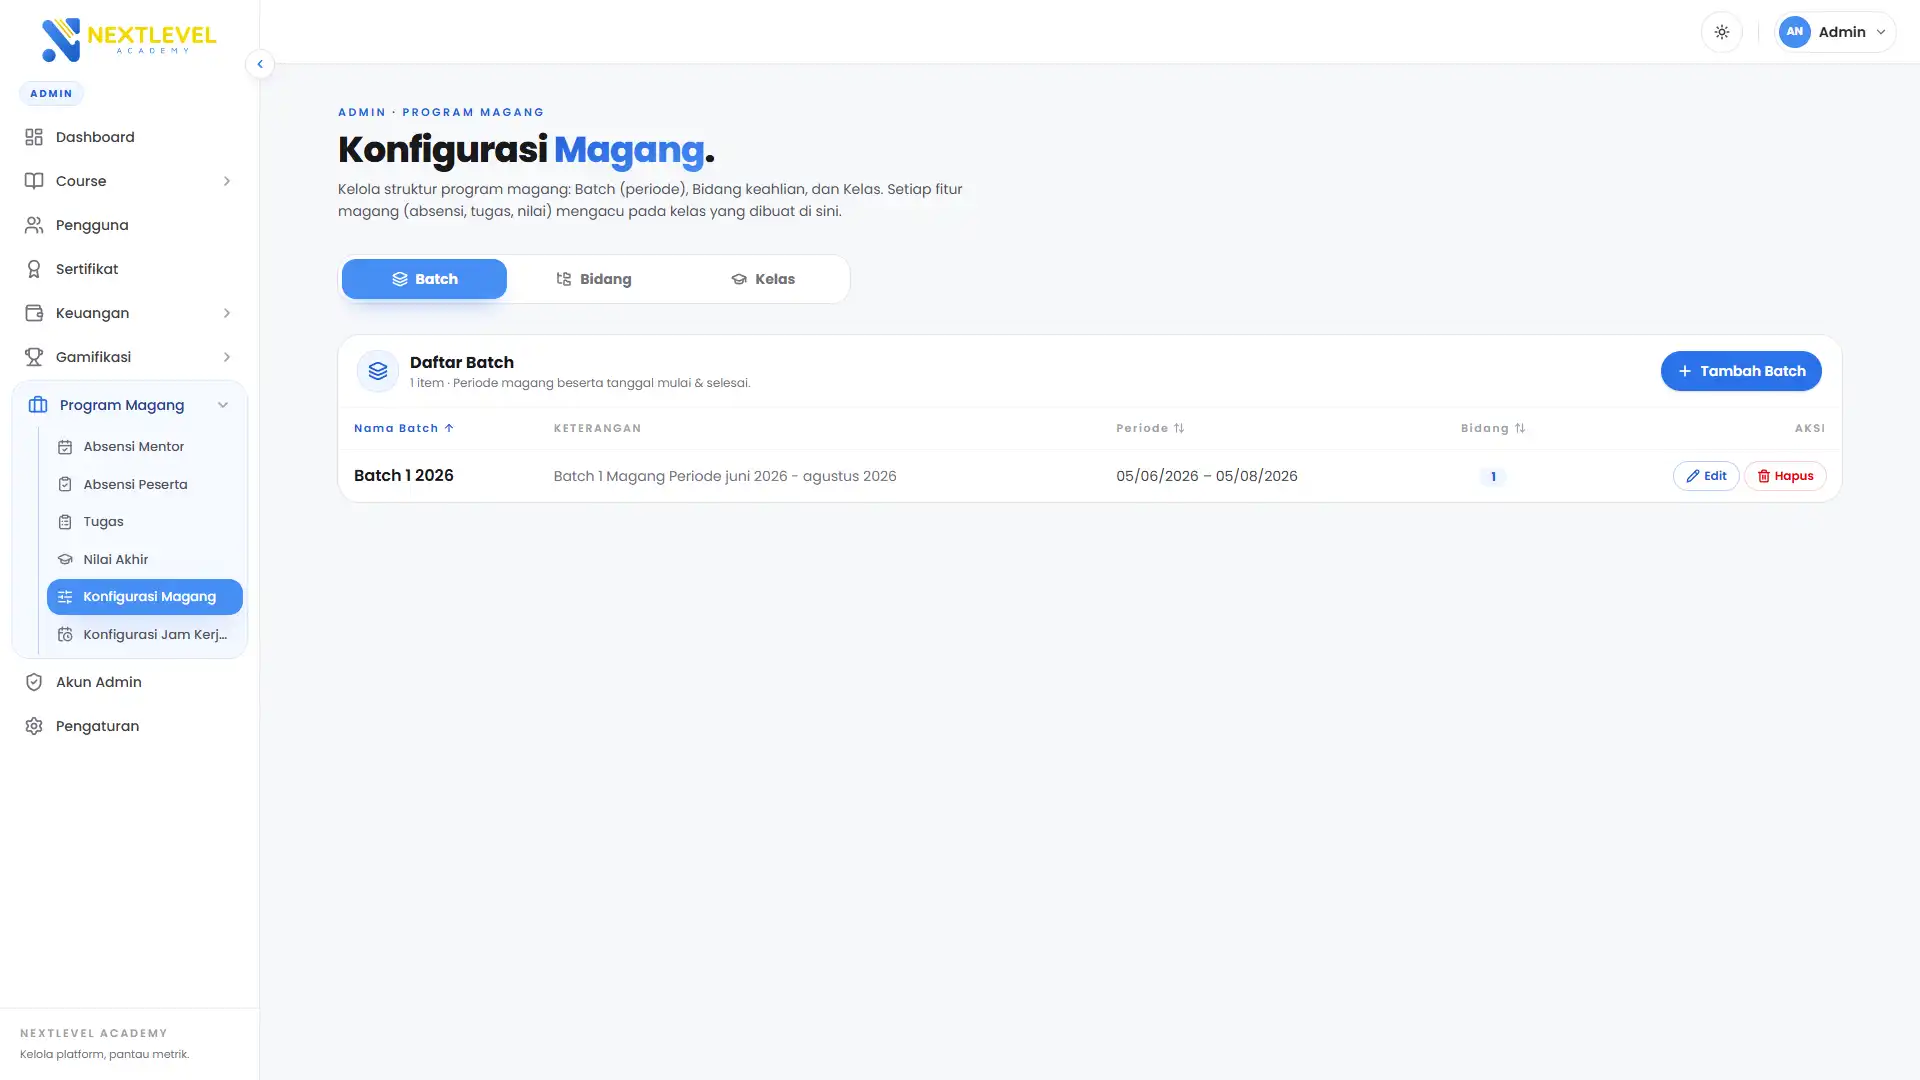Expand the Gamifikasi submenu chevron
This screenshot has height=1080, width=1920.
point(227,357)
